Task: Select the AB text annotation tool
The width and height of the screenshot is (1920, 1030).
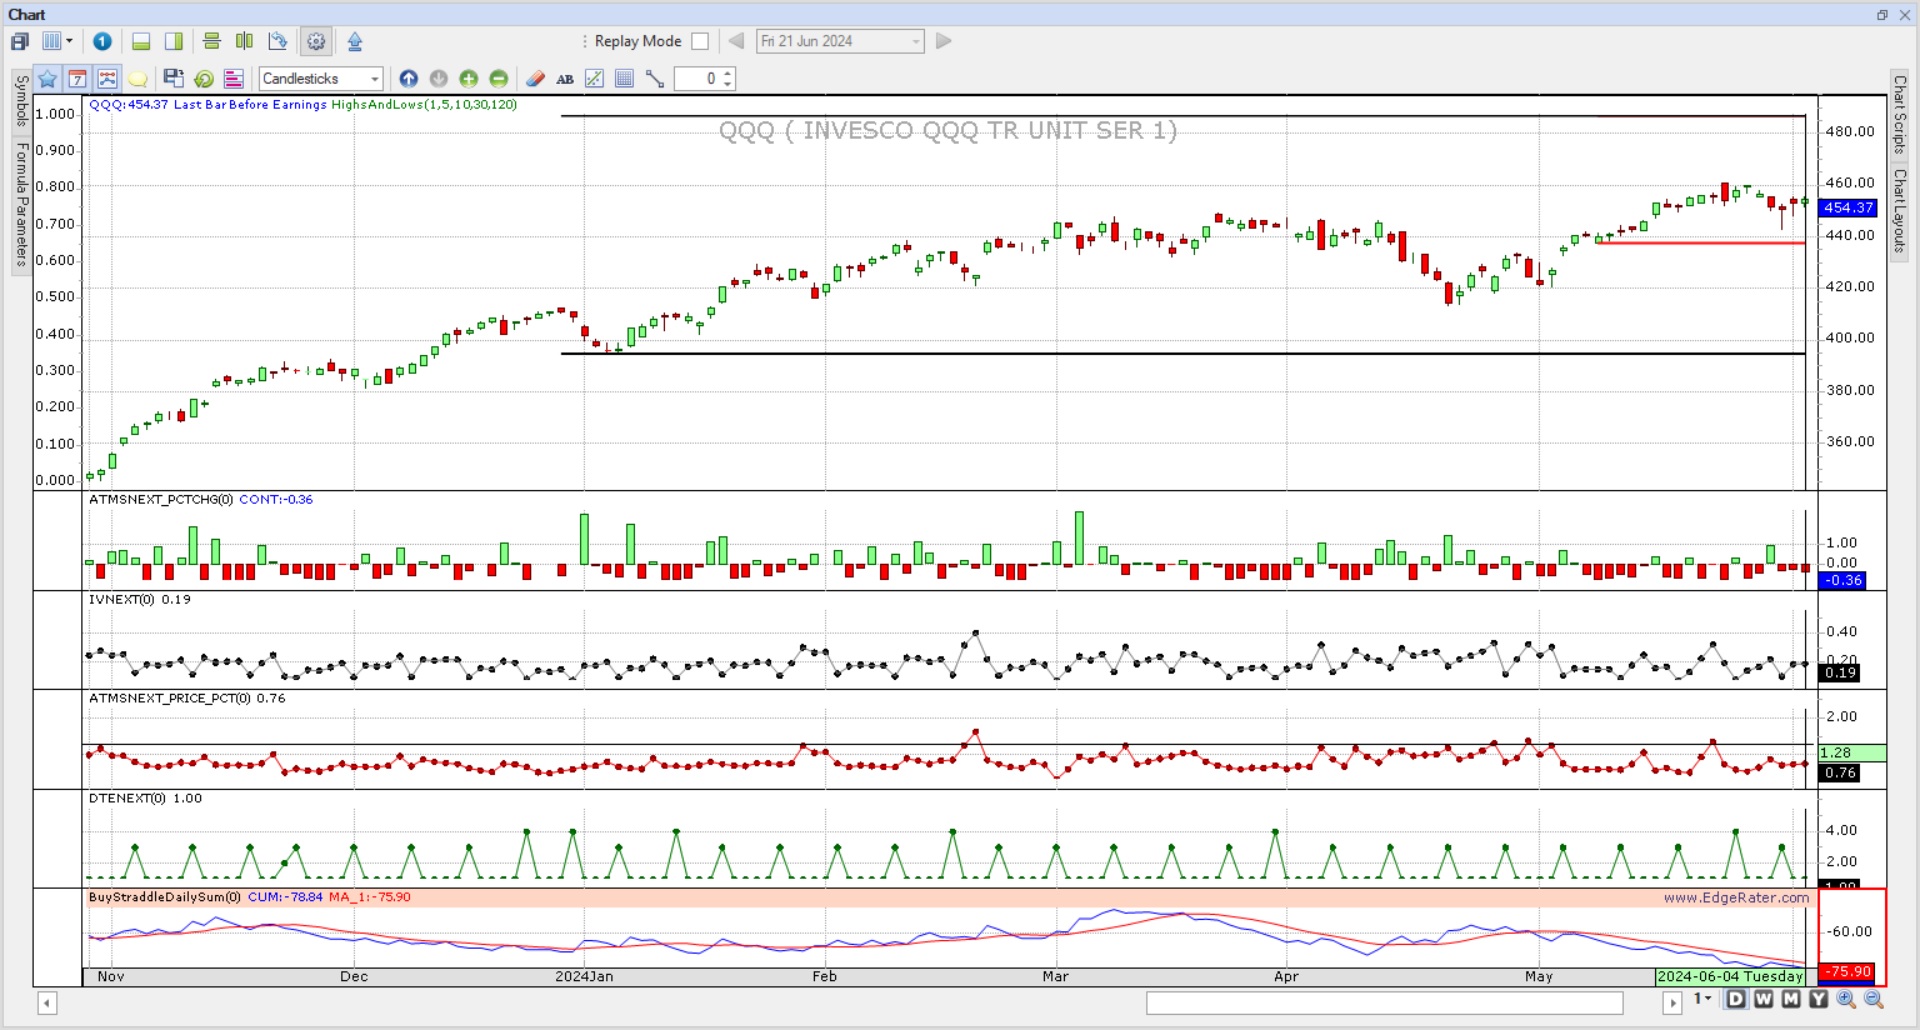Action: tap(565, 79)
